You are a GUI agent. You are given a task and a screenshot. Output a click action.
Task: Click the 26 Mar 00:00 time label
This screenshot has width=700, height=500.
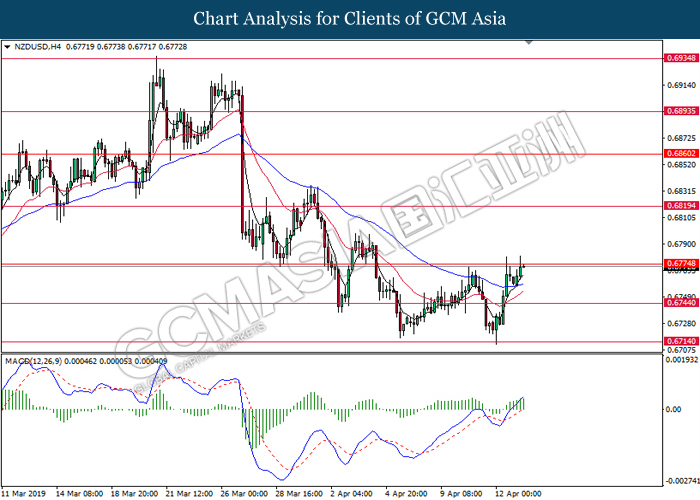point(244,494)
